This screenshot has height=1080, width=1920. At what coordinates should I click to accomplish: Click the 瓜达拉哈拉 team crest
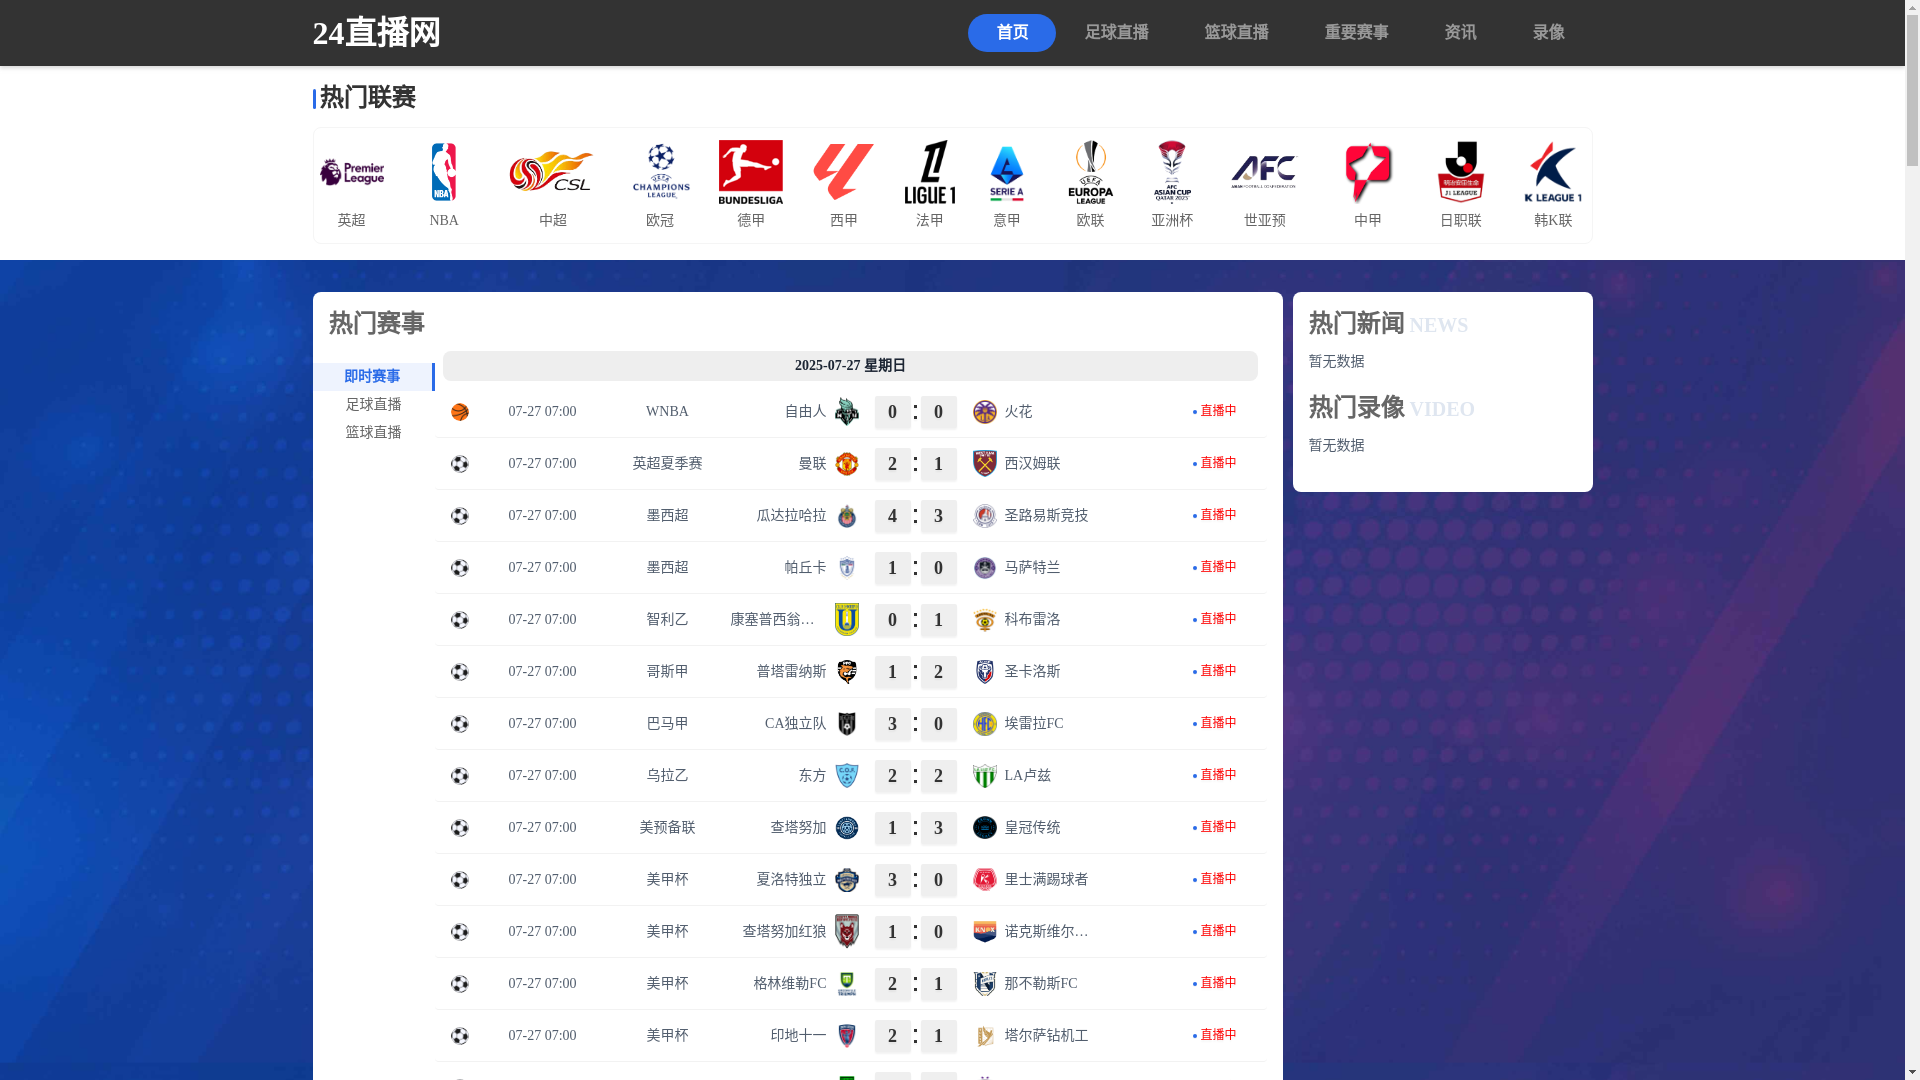847,516
